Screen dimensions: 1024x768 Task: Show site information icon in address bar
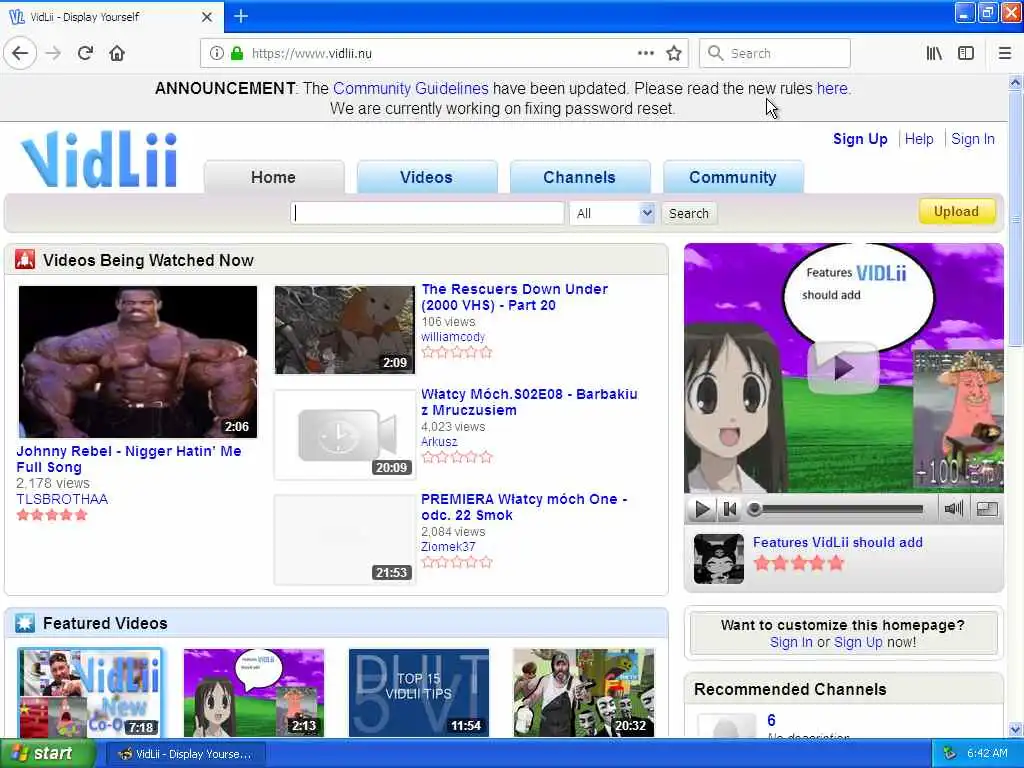click(216, 53)
